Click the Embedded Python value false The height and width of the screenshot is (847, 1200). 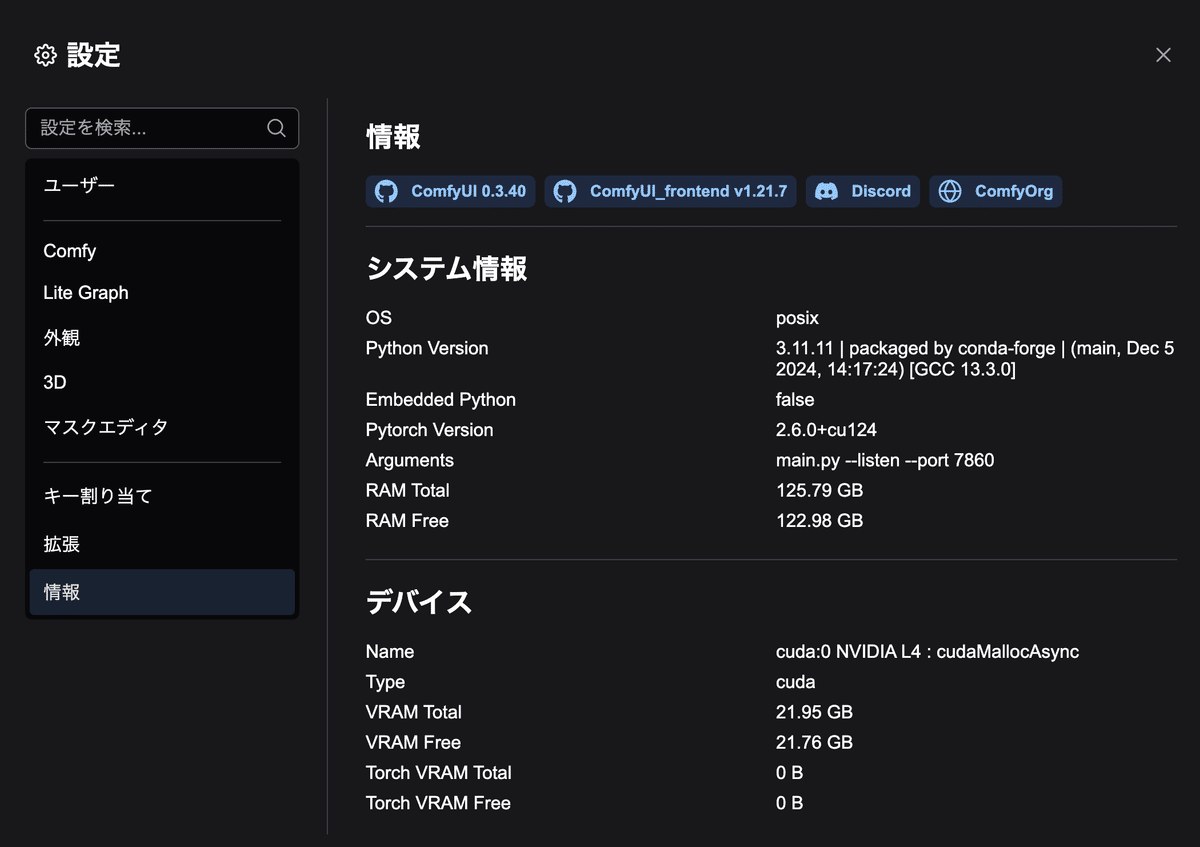click(795, 399)
